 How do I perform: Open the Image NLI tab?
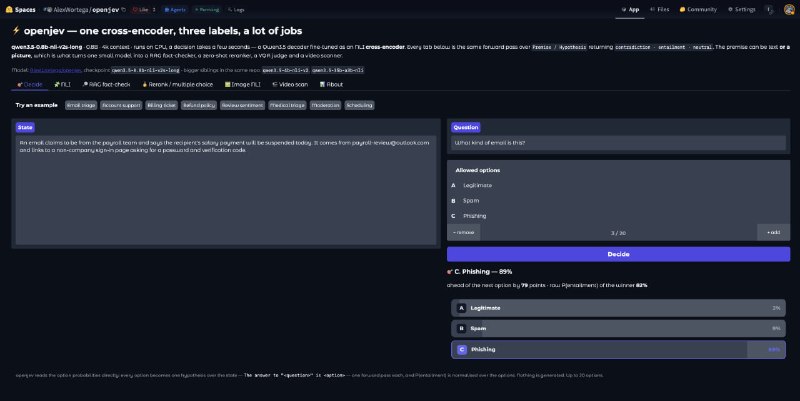click(x=242, y=84)
